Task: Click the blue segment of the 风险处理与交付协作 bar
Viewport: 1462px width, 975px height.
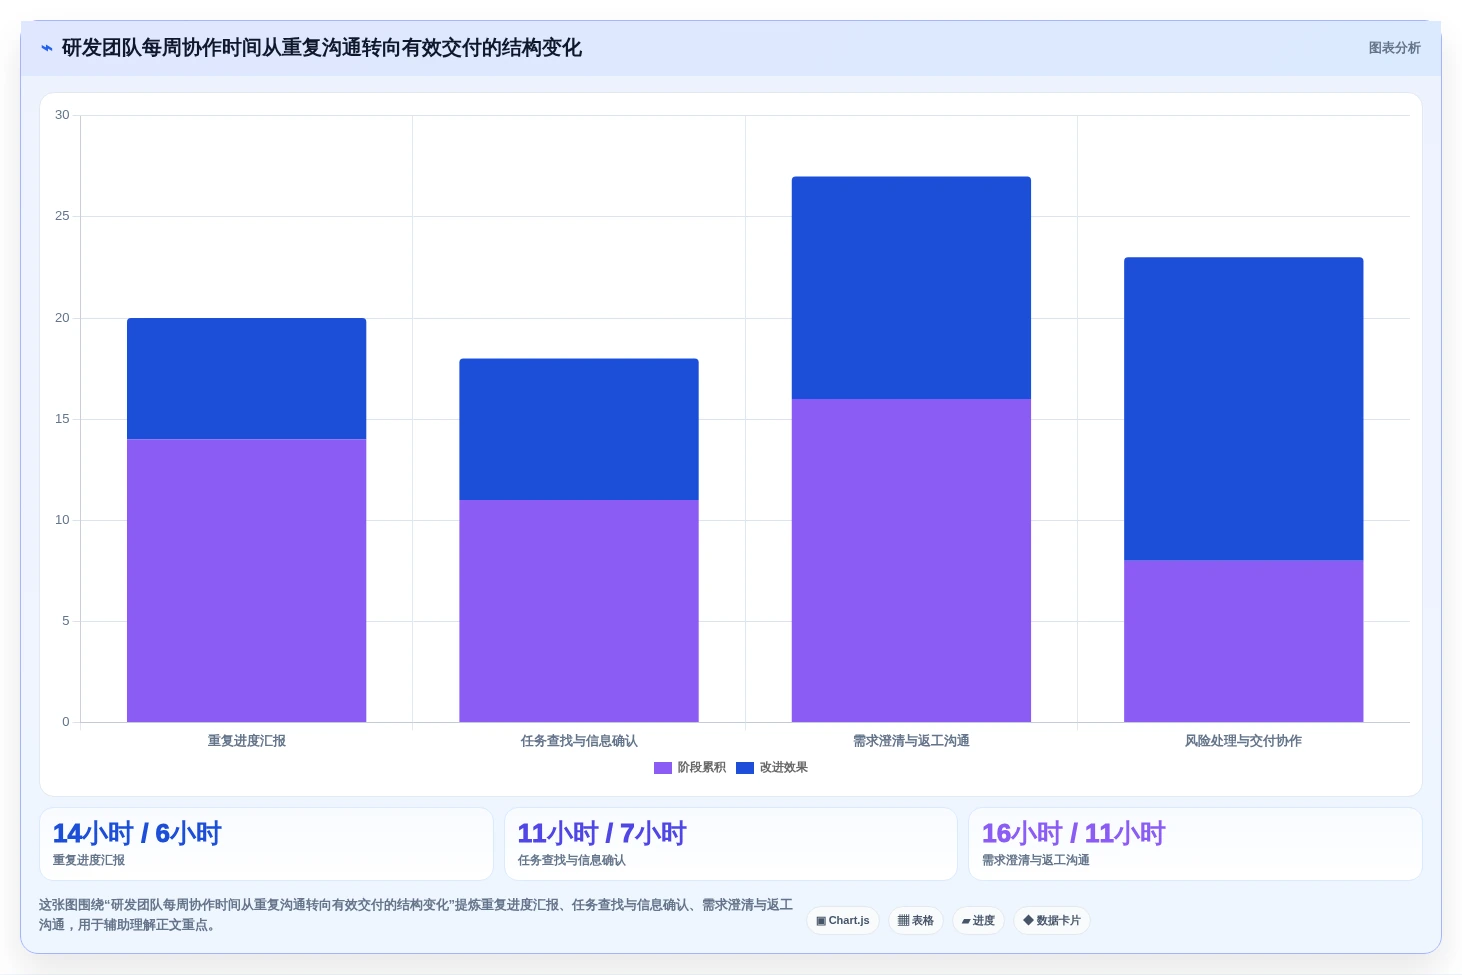Action: tap(1244, 409)
